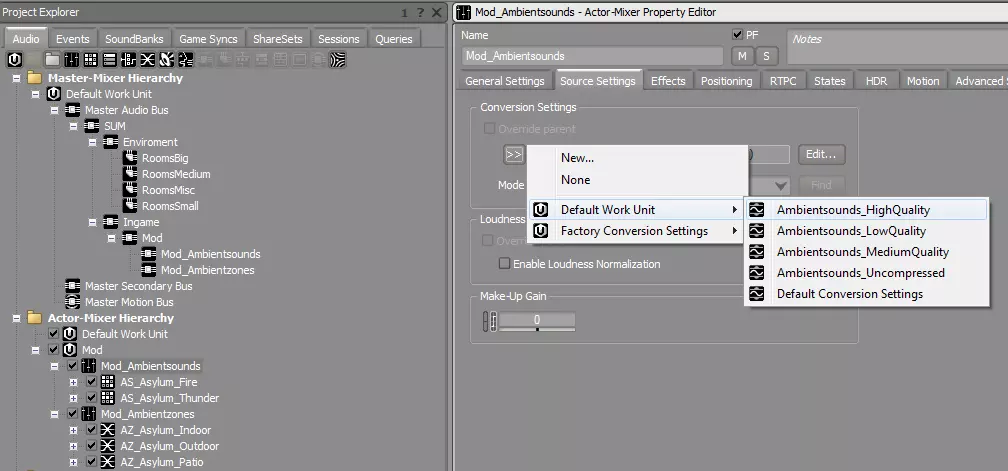Image resolution: width=1008 pixels, height=471 pixels.
Task: Click the Master-Mixer Hierarchy folder icon
Action: [x=35, y=78]
